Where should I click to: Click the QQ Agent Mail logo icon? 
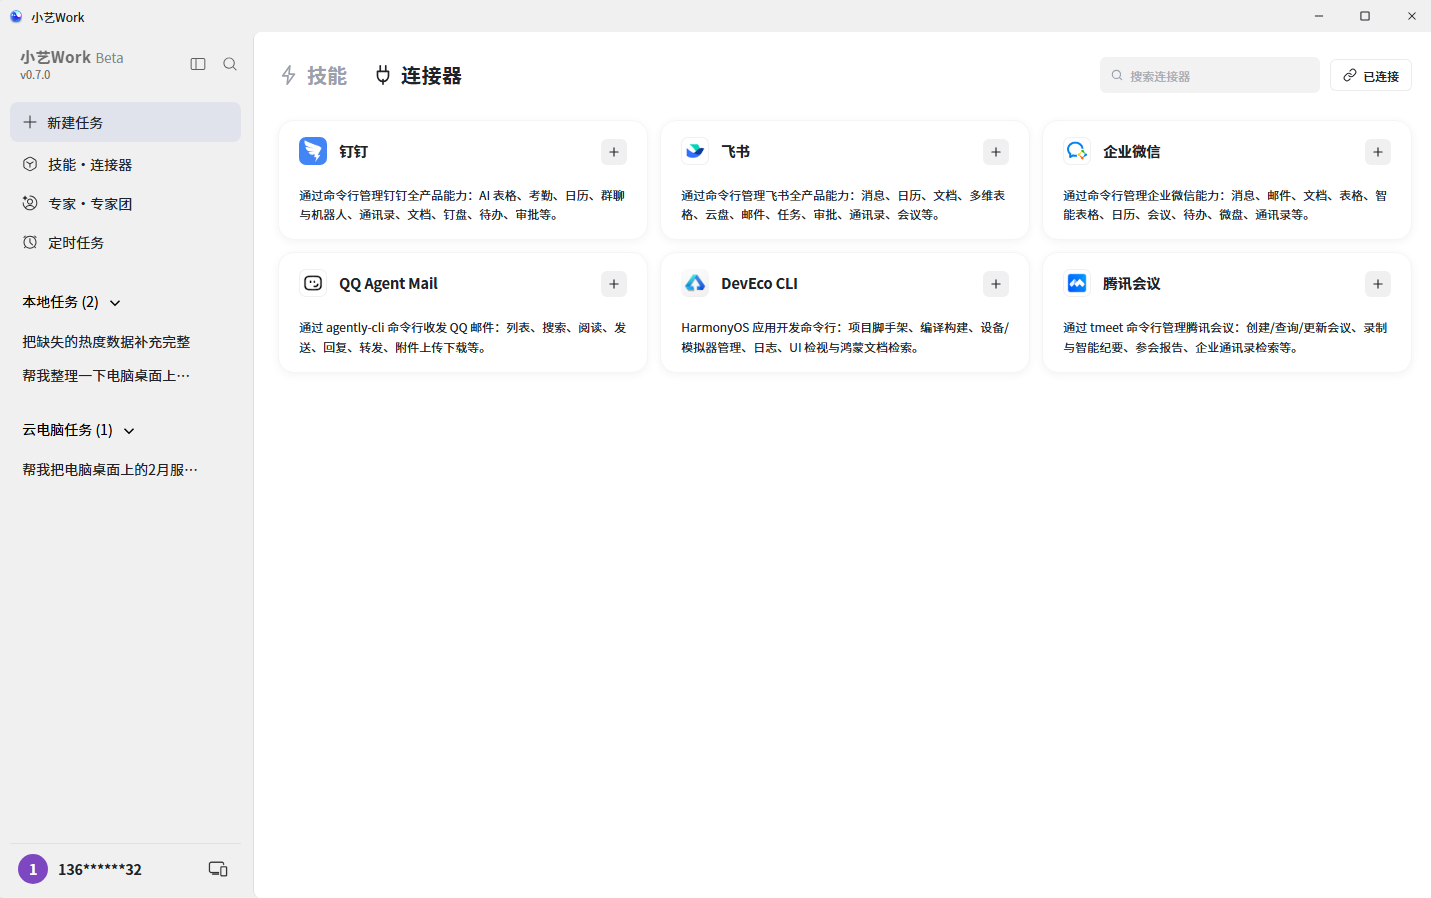pyautogui.click(x=313, y=283)
